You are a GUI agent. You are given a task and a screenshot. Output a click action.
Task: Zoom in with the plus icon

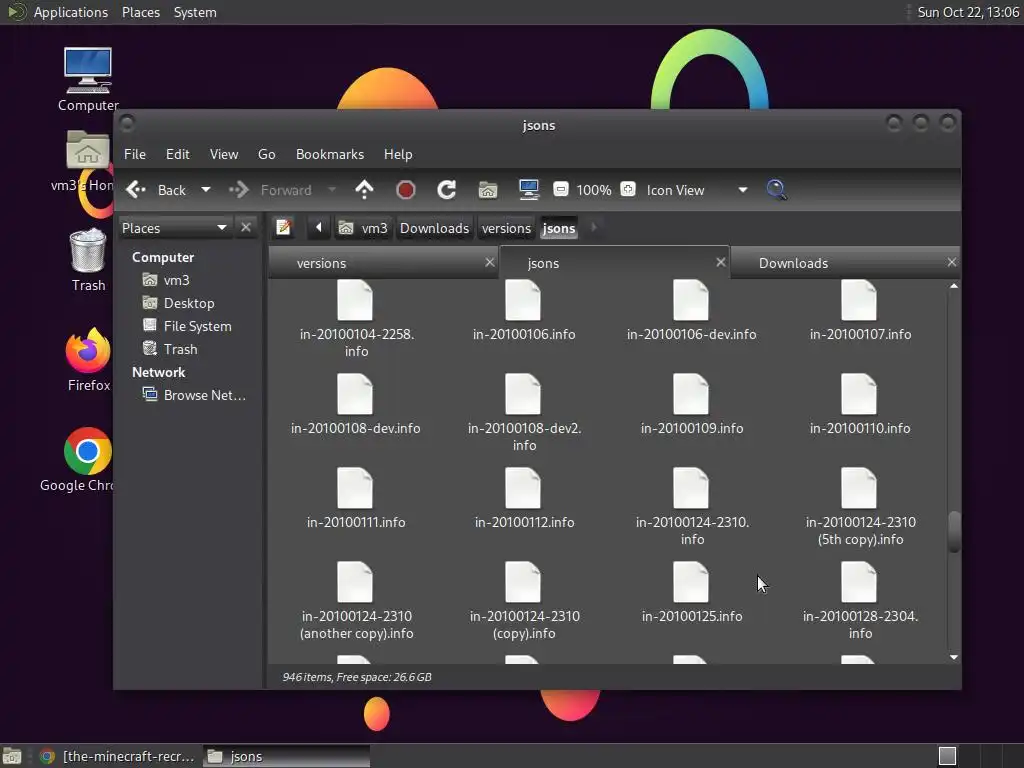click(628, 189)
